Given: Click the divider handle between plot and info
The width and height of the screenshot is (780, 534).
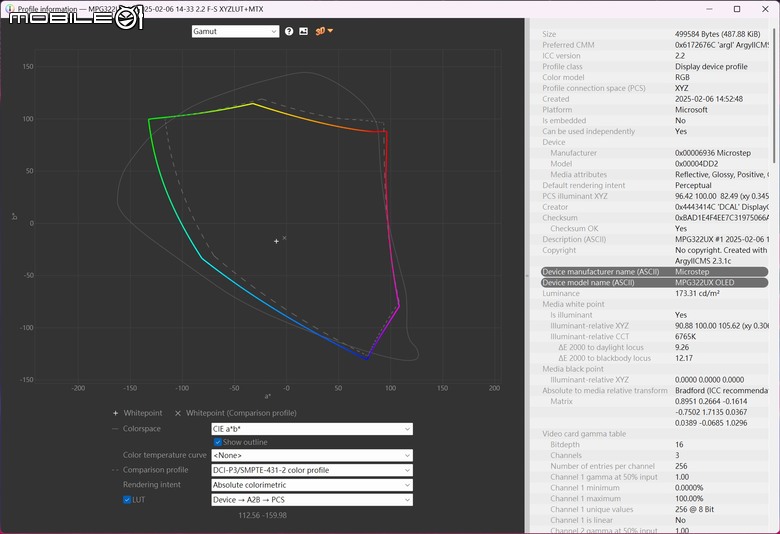Looking at the screenshot, I should pos(527,275).
